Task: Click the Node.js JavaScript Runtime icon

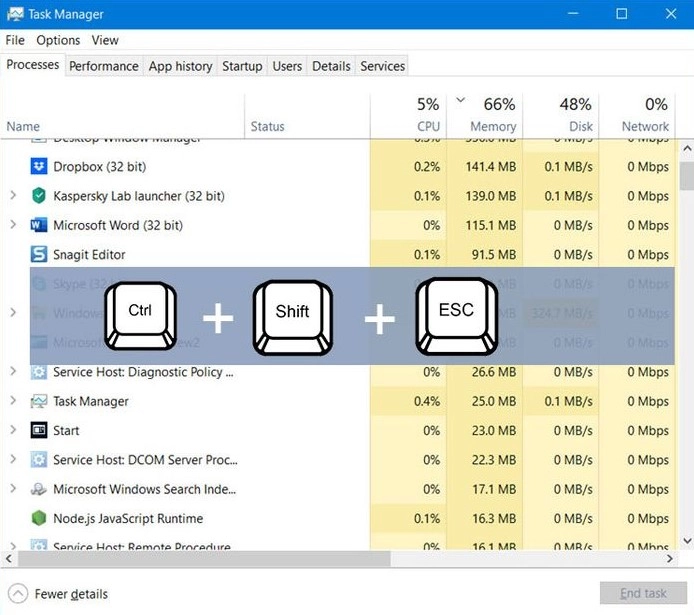Action: pyautogui.click(x=39, y=518)
